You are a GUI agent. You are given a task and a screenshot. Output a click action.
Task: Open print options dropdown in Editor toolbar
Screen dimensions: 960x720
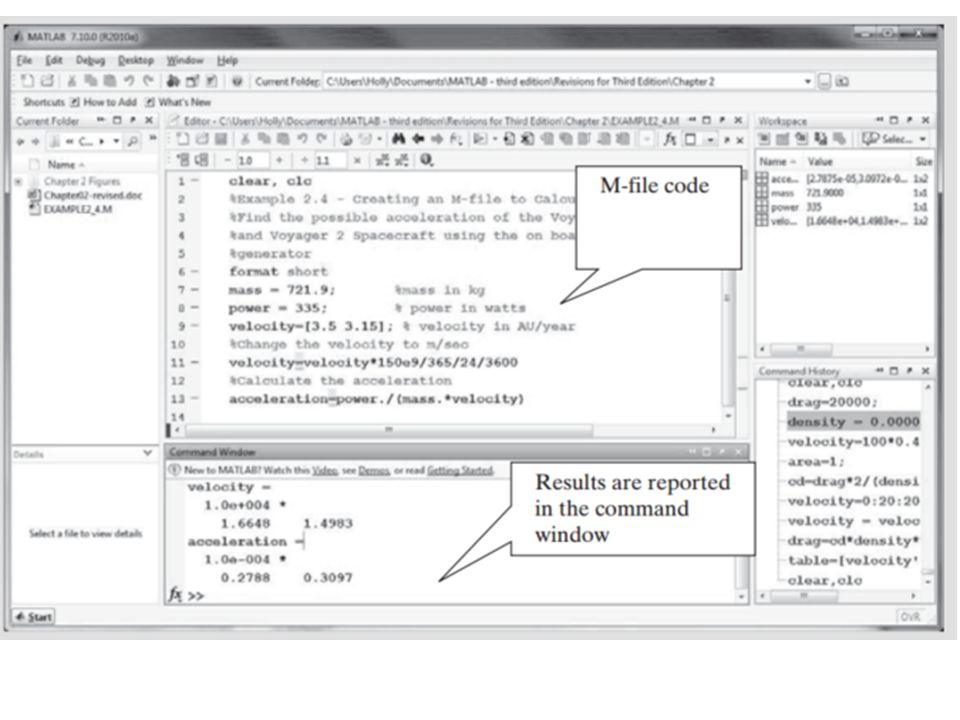tap(379, 140)
